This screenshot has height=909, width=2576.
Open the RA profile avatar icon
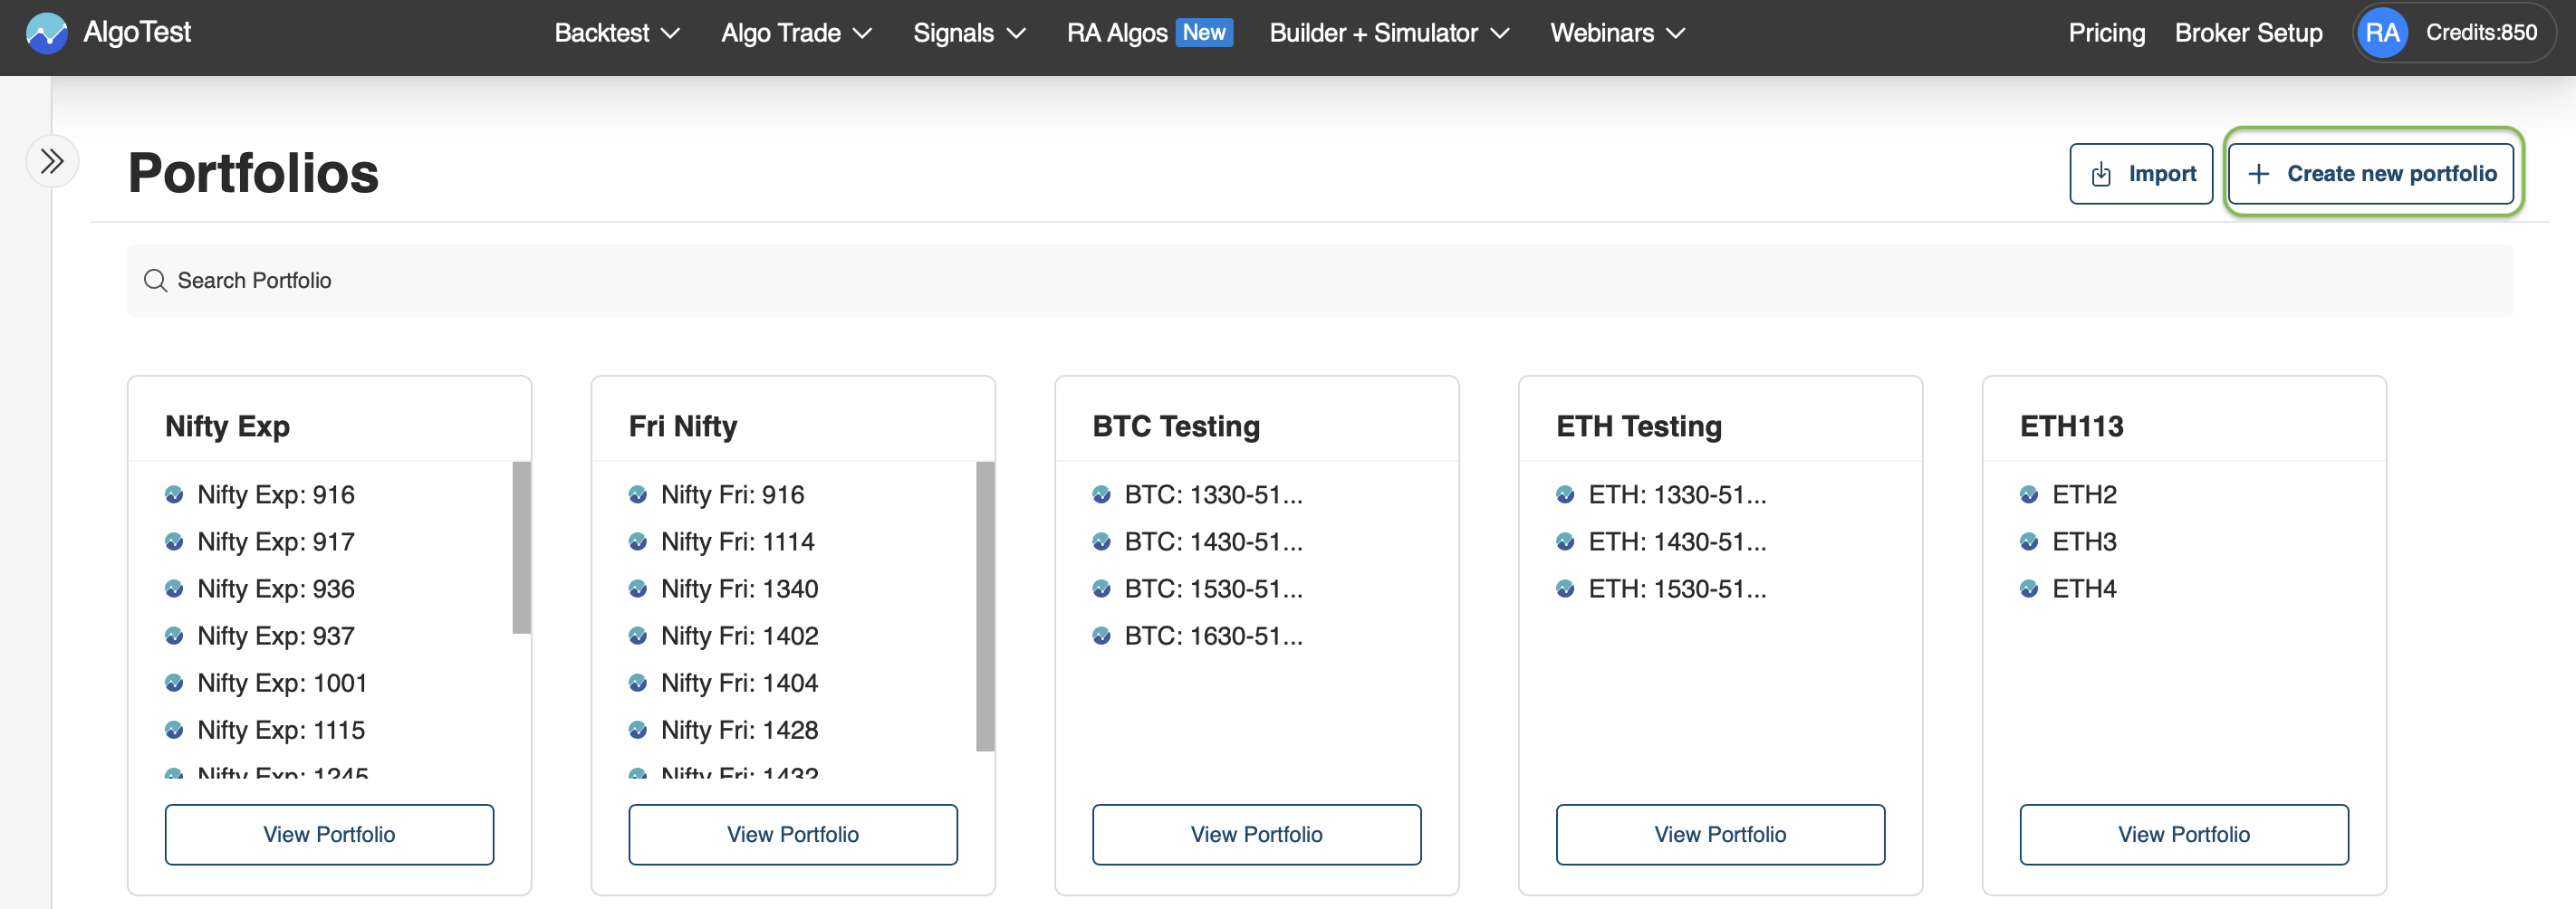(2383, 31)
